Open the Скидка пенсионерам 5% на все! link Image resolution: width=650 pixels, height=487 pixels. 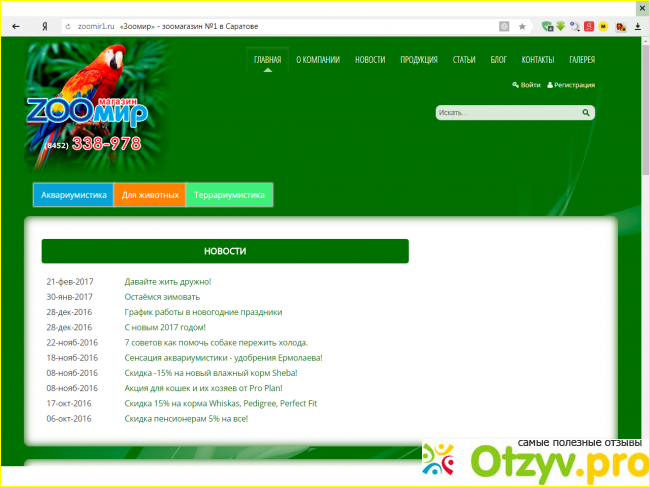pyautogui.click(x=185, y=418)
